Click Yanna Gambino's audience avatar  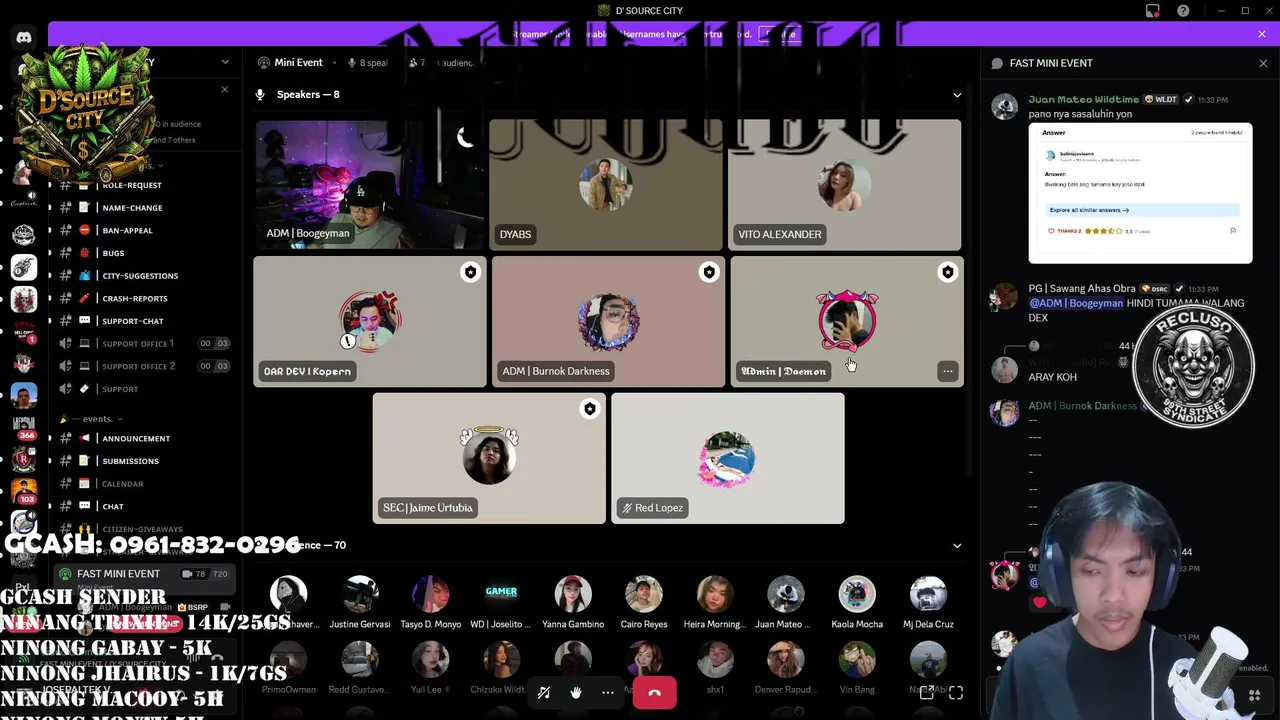pyautogui.click(x=573, y=595)
